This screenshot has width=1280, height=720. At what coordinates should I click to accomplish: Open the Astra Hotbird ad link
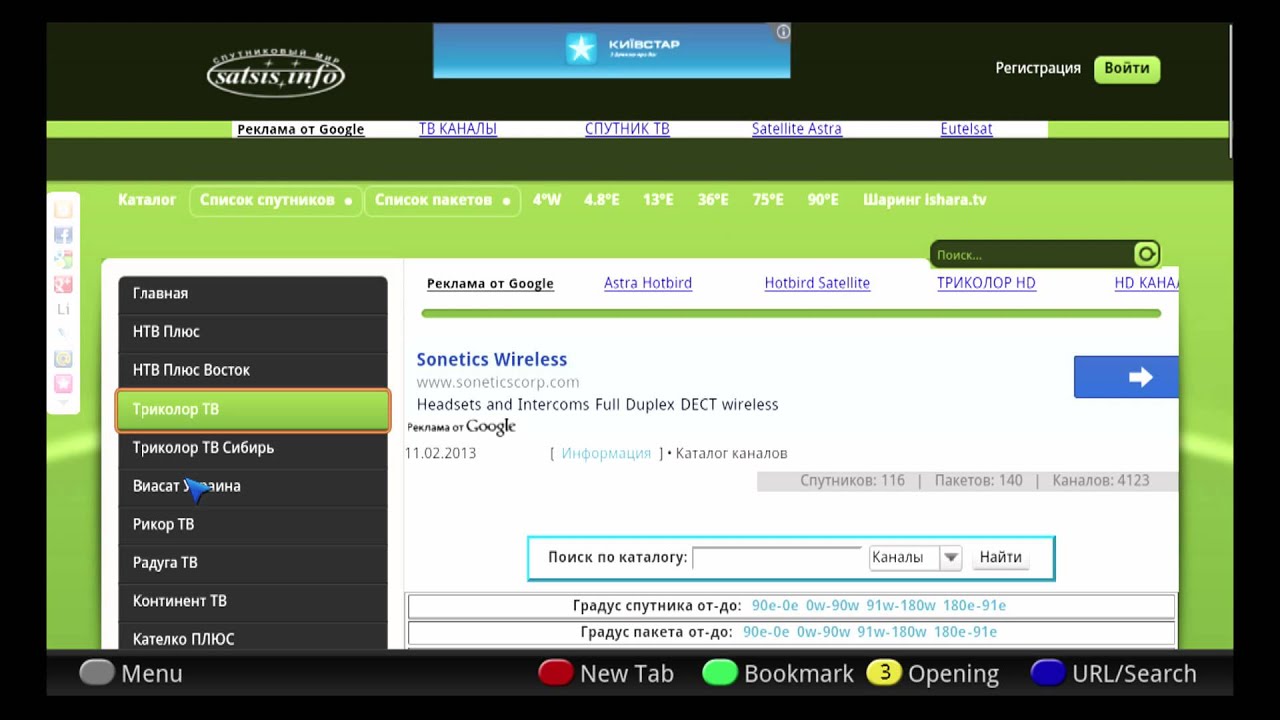coord(648,283)
